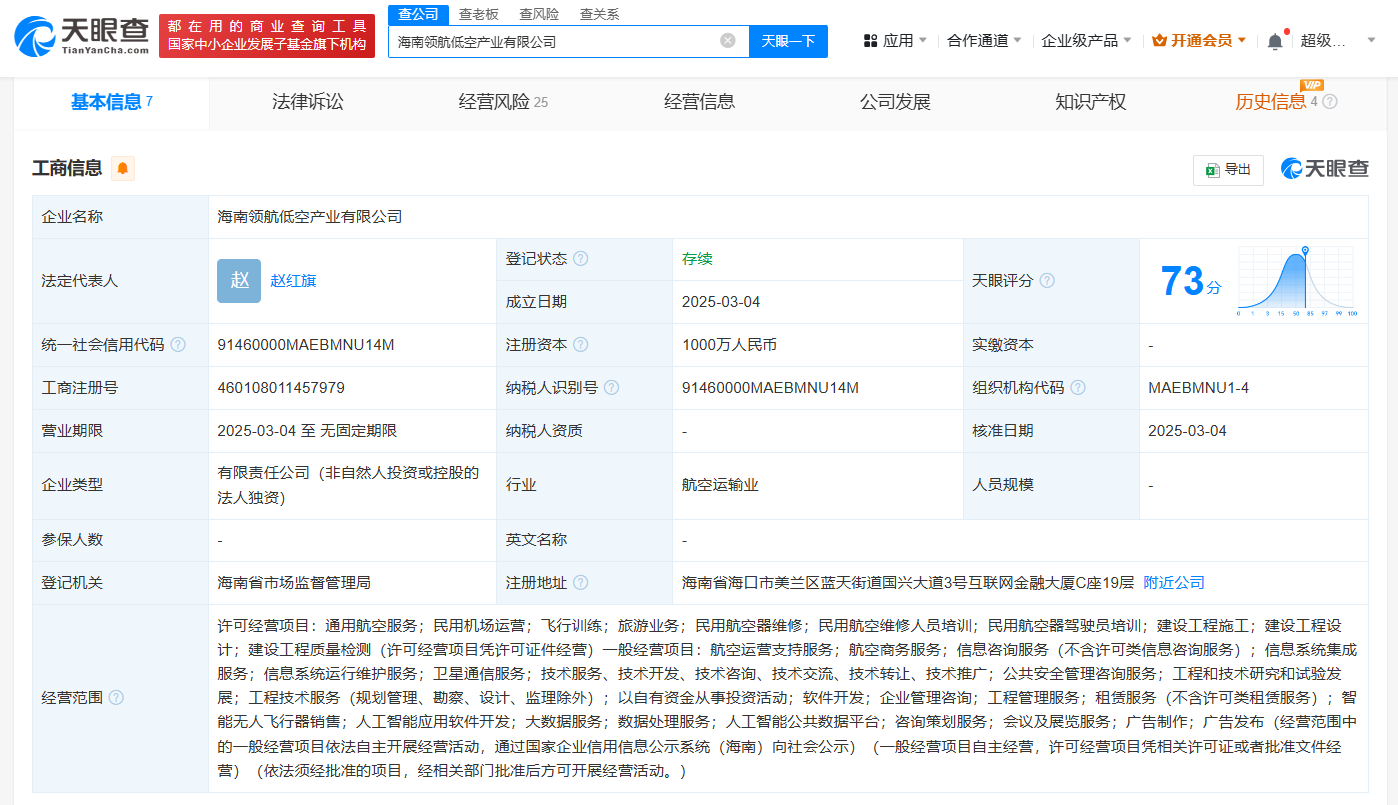Open the 赵红旗 legal representative link
Viewport: 1398px width, 805px height.
[293, 281]
